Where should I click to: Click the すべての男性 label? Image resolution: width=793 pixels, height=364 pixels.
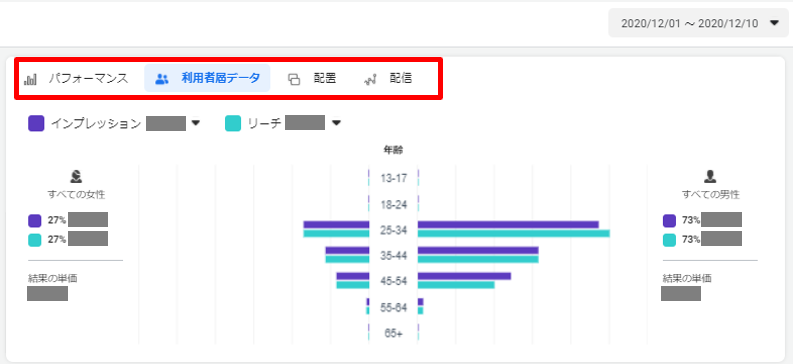pyautogui.click(x=710, y=195)
